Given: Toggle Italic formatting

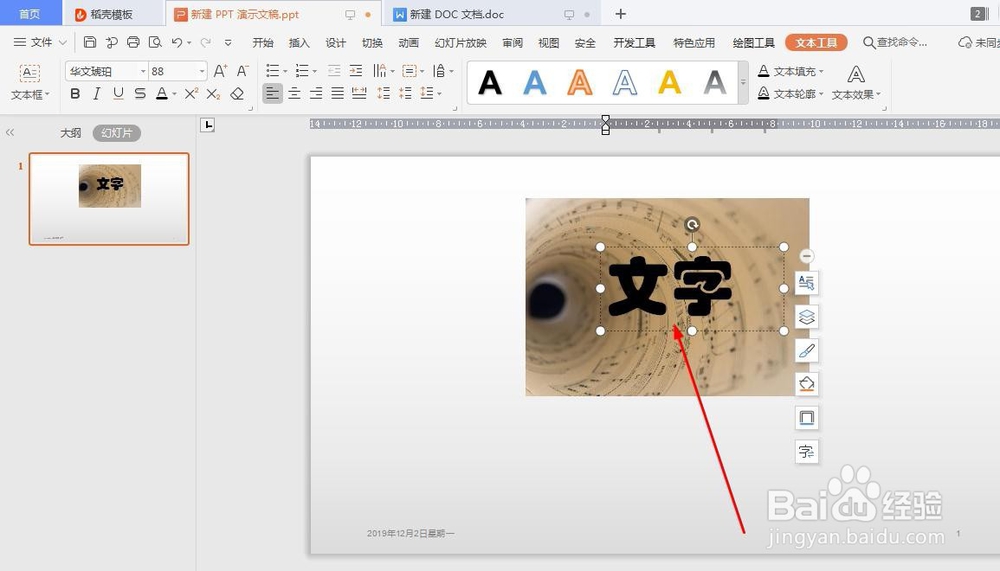Looking at the screenshot, I should coord(96,94).
